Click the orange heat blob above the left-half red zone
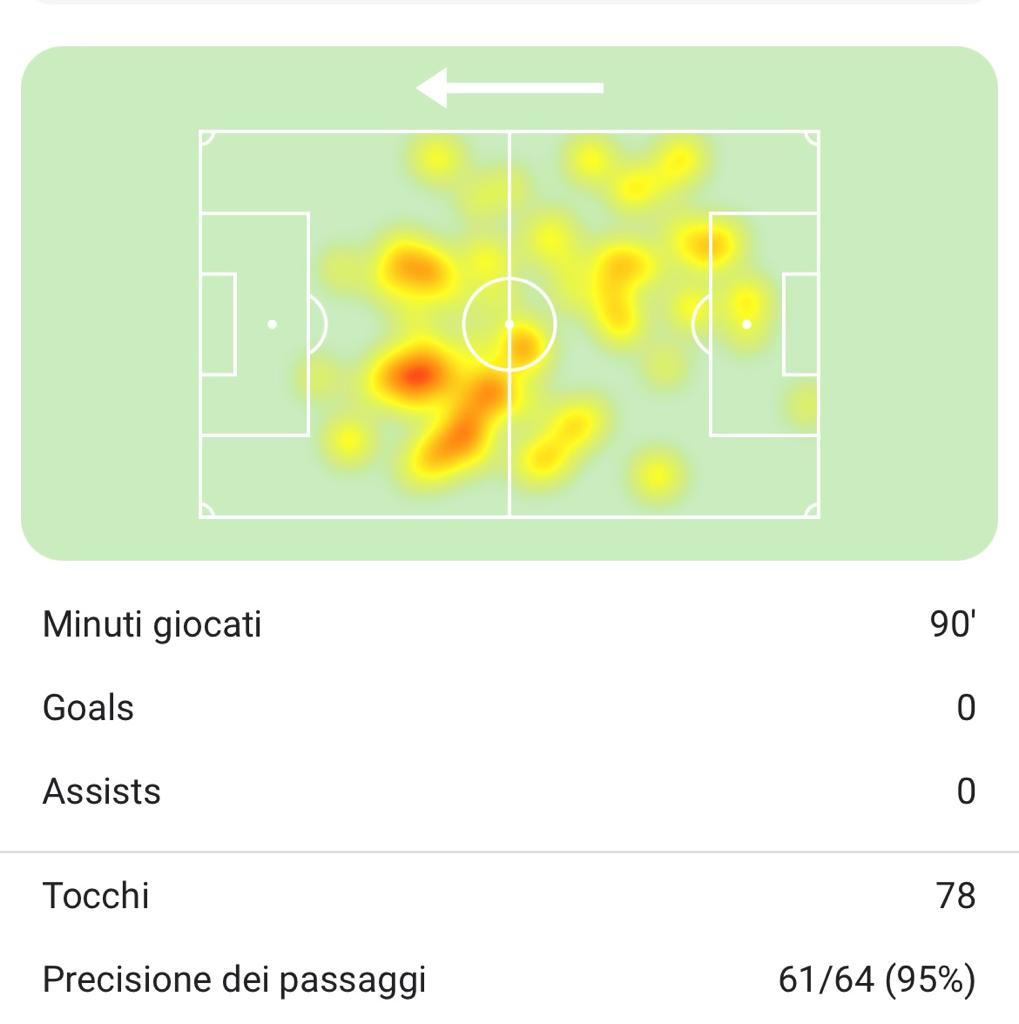 click(413, 268)
